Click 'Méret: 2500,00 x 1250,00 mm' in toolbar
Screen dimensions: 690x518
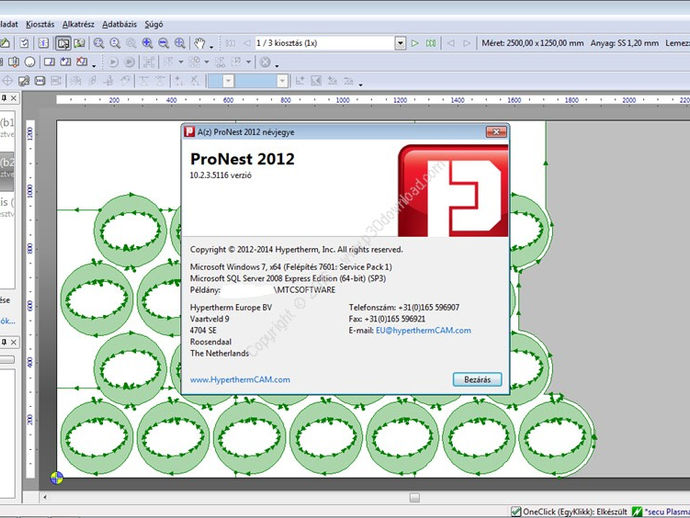[532, 43]
